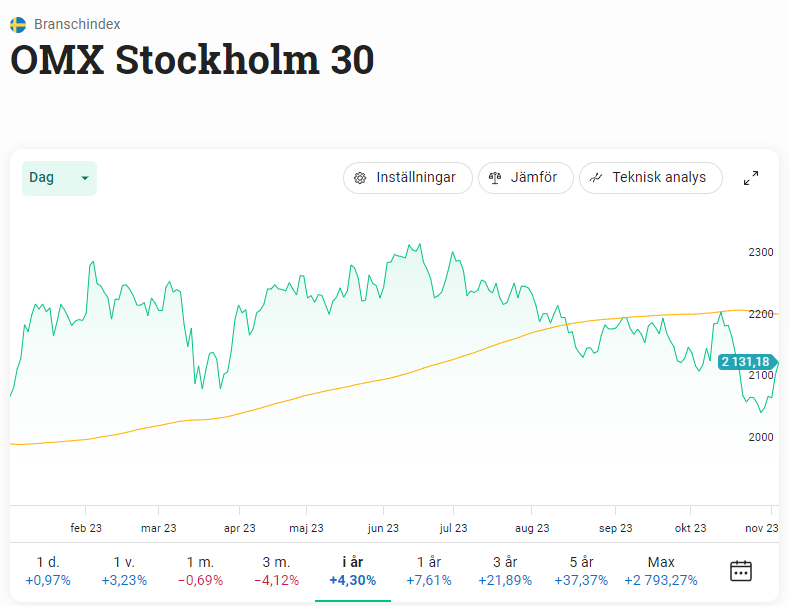Click the Branschindex label link

click(x=77, y=23)
